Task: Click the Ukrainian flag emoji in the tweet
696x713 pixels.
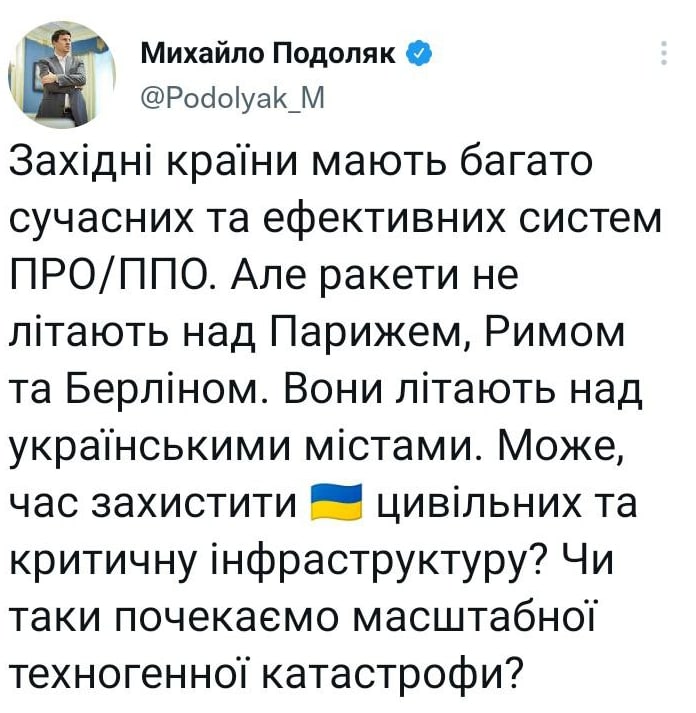Action: pyautogui.click(x=335, y=502)
